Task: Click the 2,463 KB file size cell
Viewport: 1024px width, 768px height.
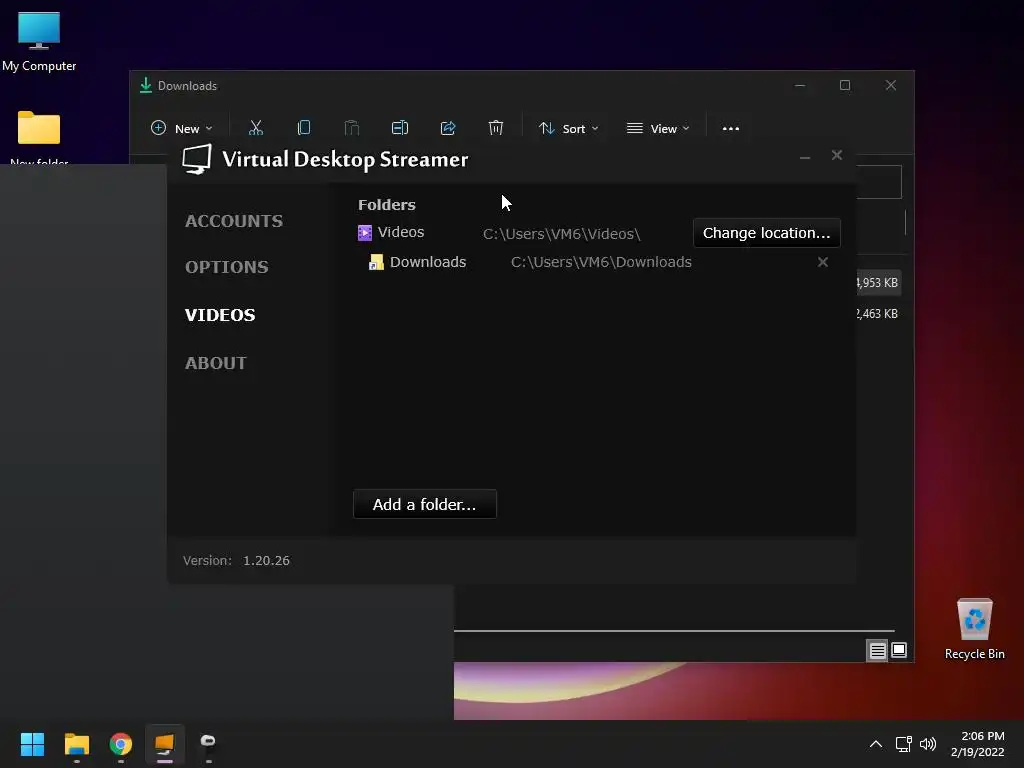Action: point(878,314)
